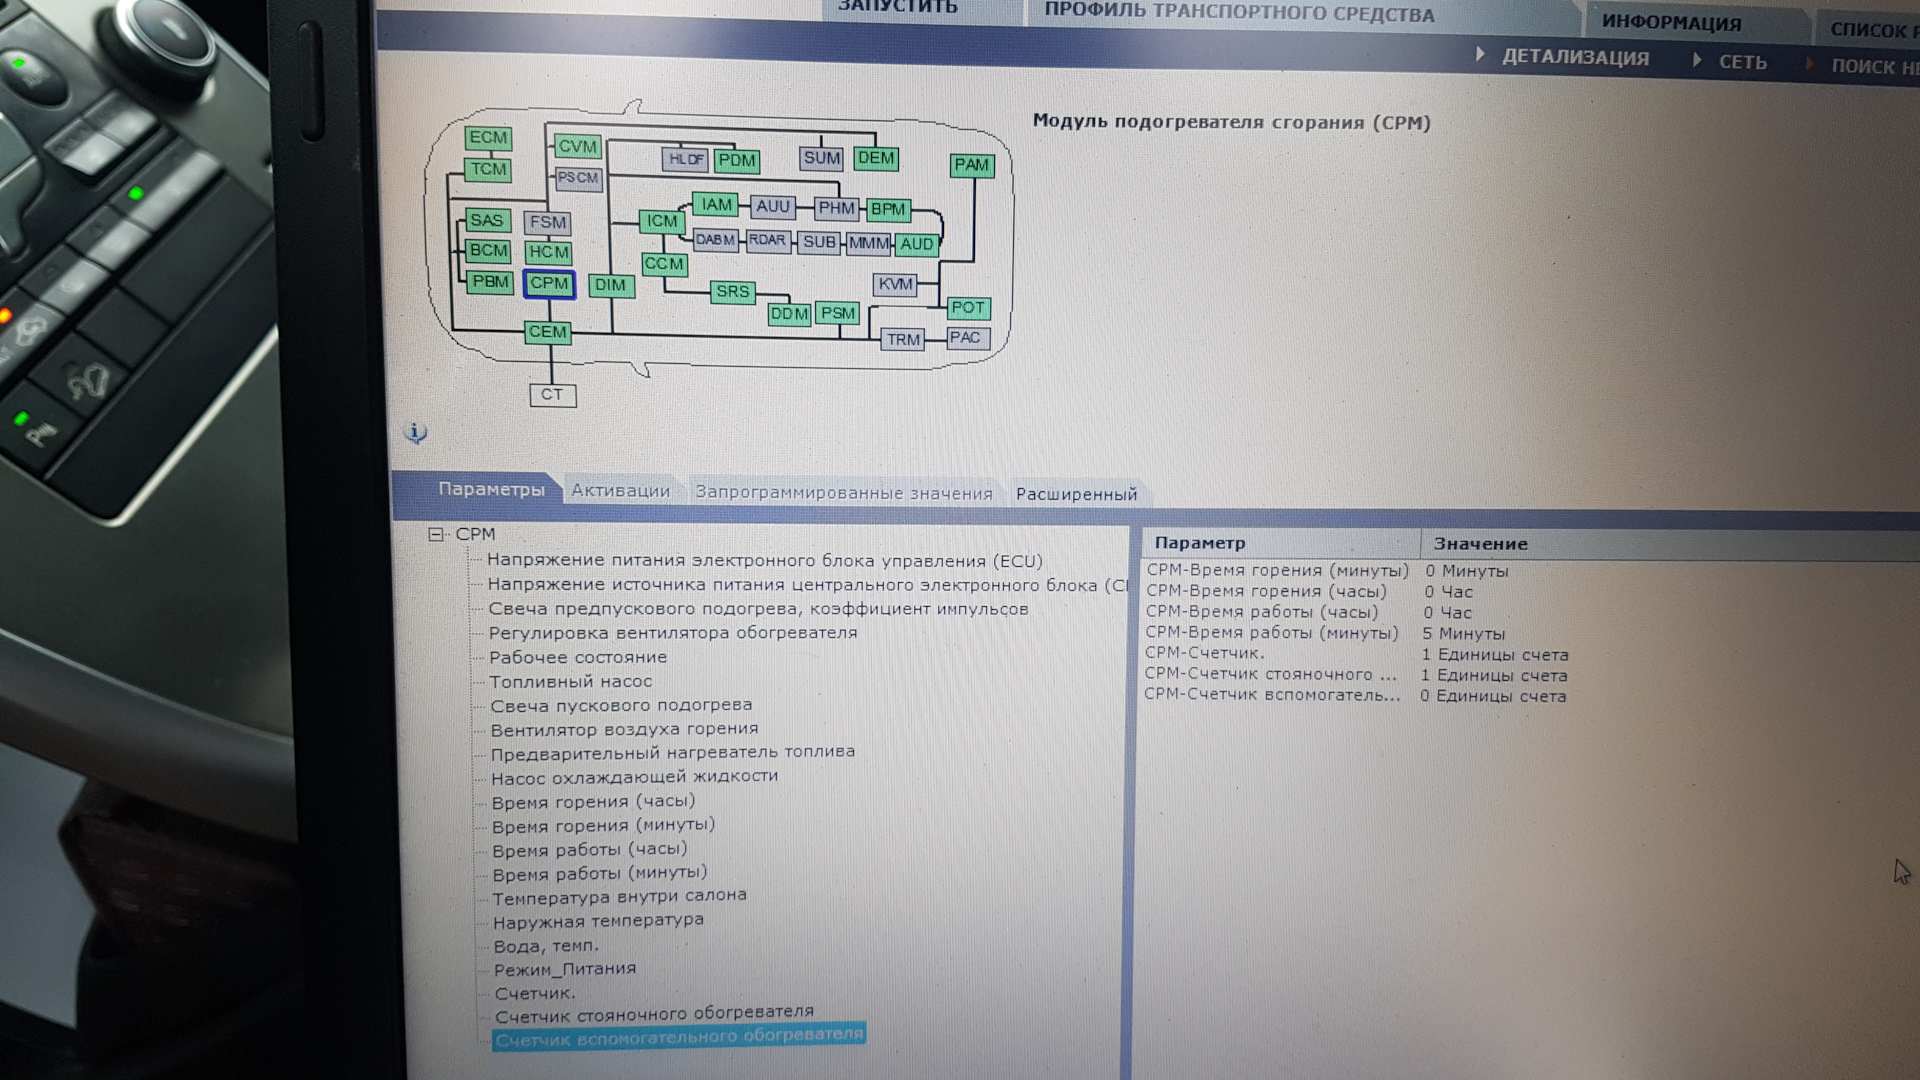Image resolution: width=1920 pixels, height=1080 pixels.
Task: Open the Расширенный tab
Action: pos(1076,494)
